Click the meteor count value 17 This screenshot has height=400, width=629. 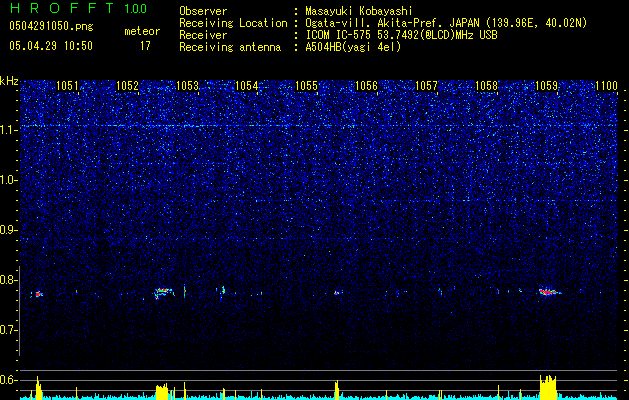(x=145, y=46)
